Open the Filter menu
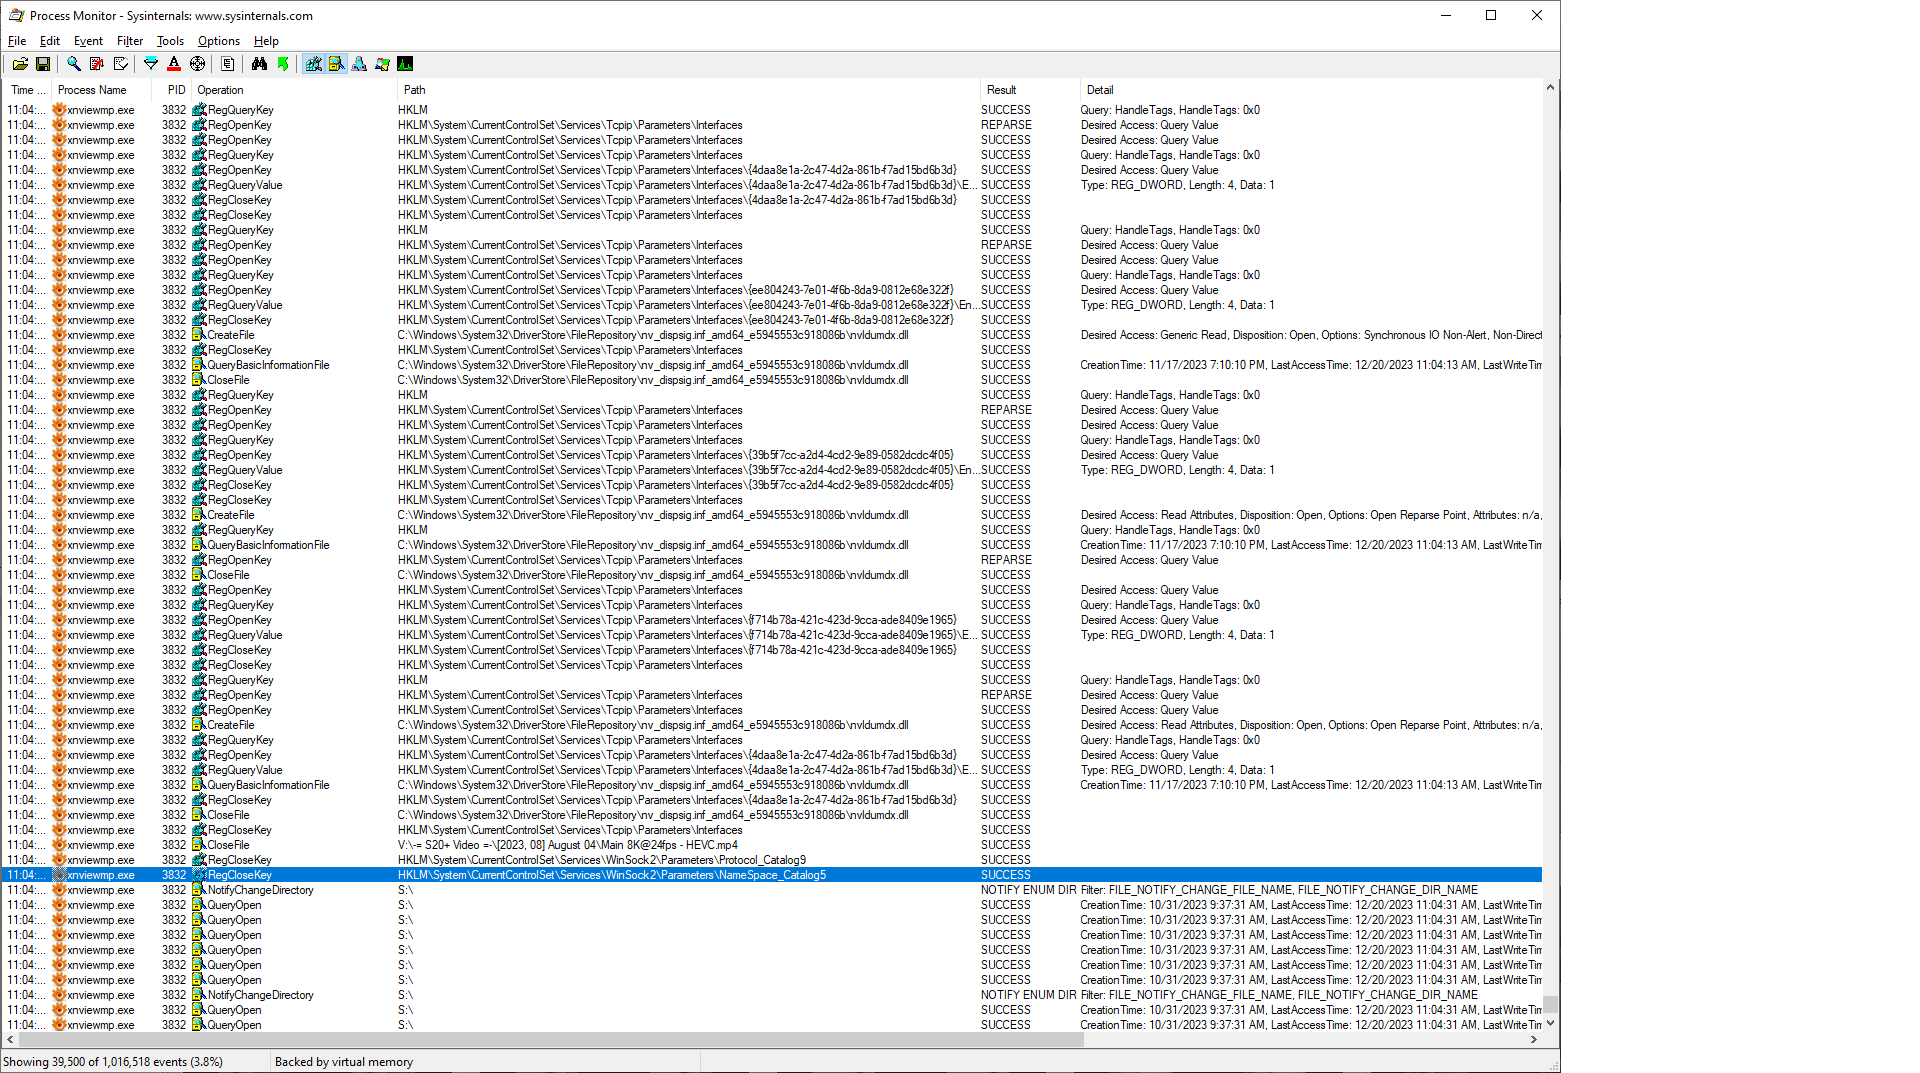This screenshot has width=1920, height=1073. tap(130, 41)
